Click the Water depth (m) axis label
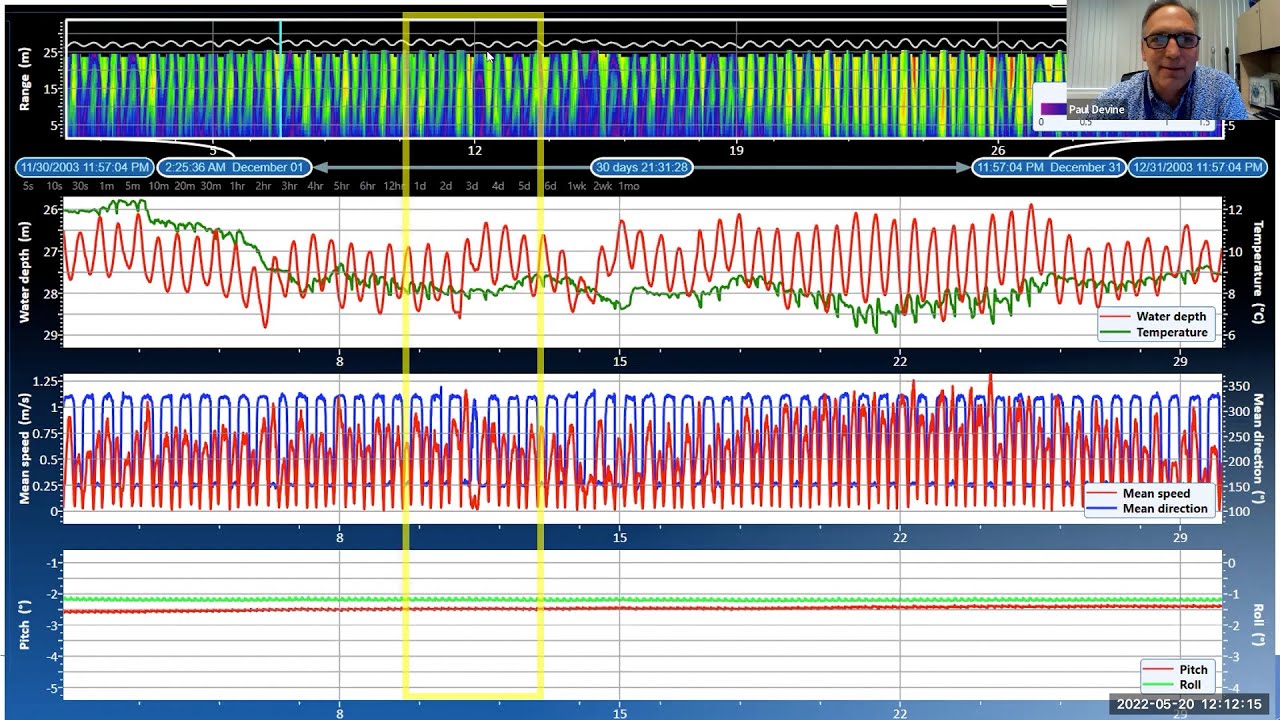This screenshot has height=720, width=1280. pos(25,272)
